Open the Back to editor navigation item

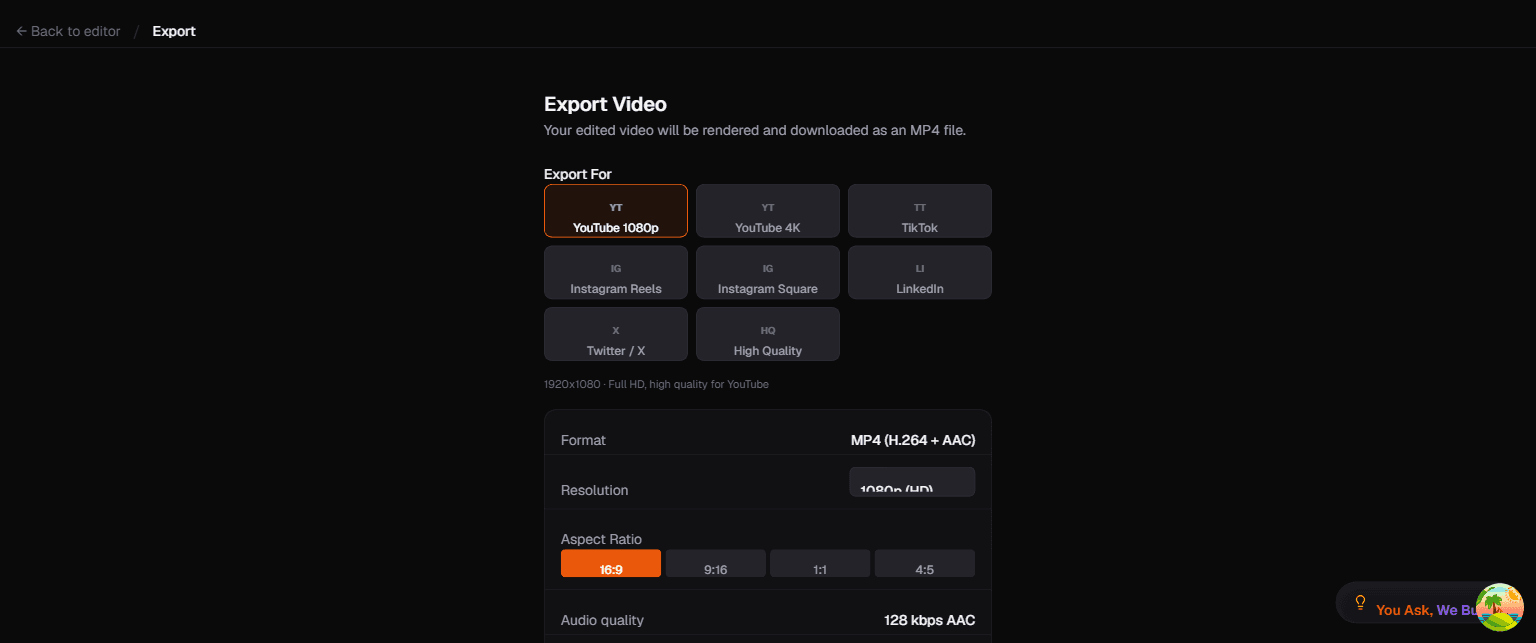pos(67,31)
